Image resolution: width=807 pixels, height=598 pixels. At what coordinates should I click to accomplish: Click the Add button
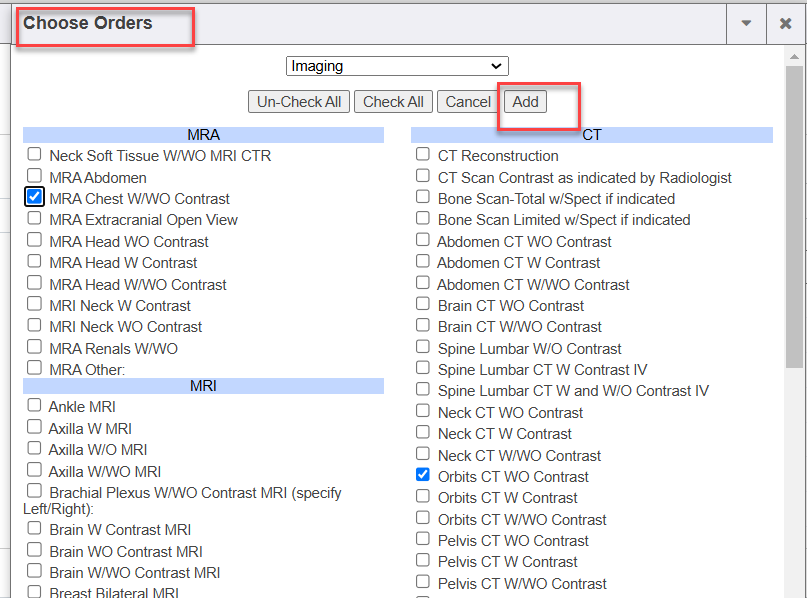pos(525,102)
